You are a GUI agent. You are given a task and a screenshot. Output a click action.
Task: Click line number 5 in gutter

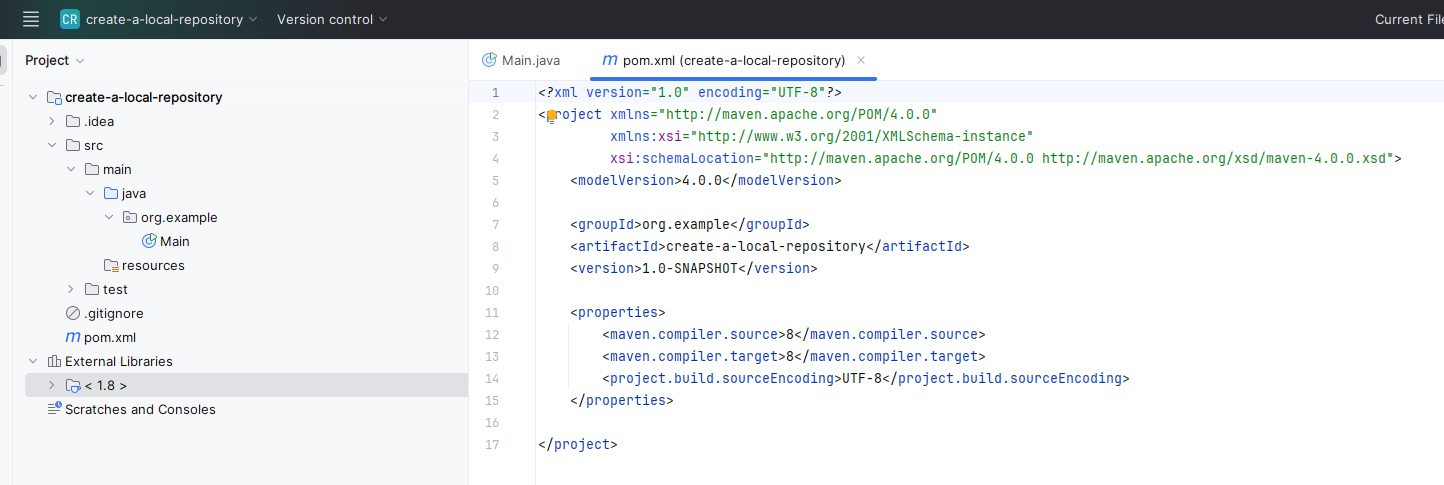[x=495, y=181]
